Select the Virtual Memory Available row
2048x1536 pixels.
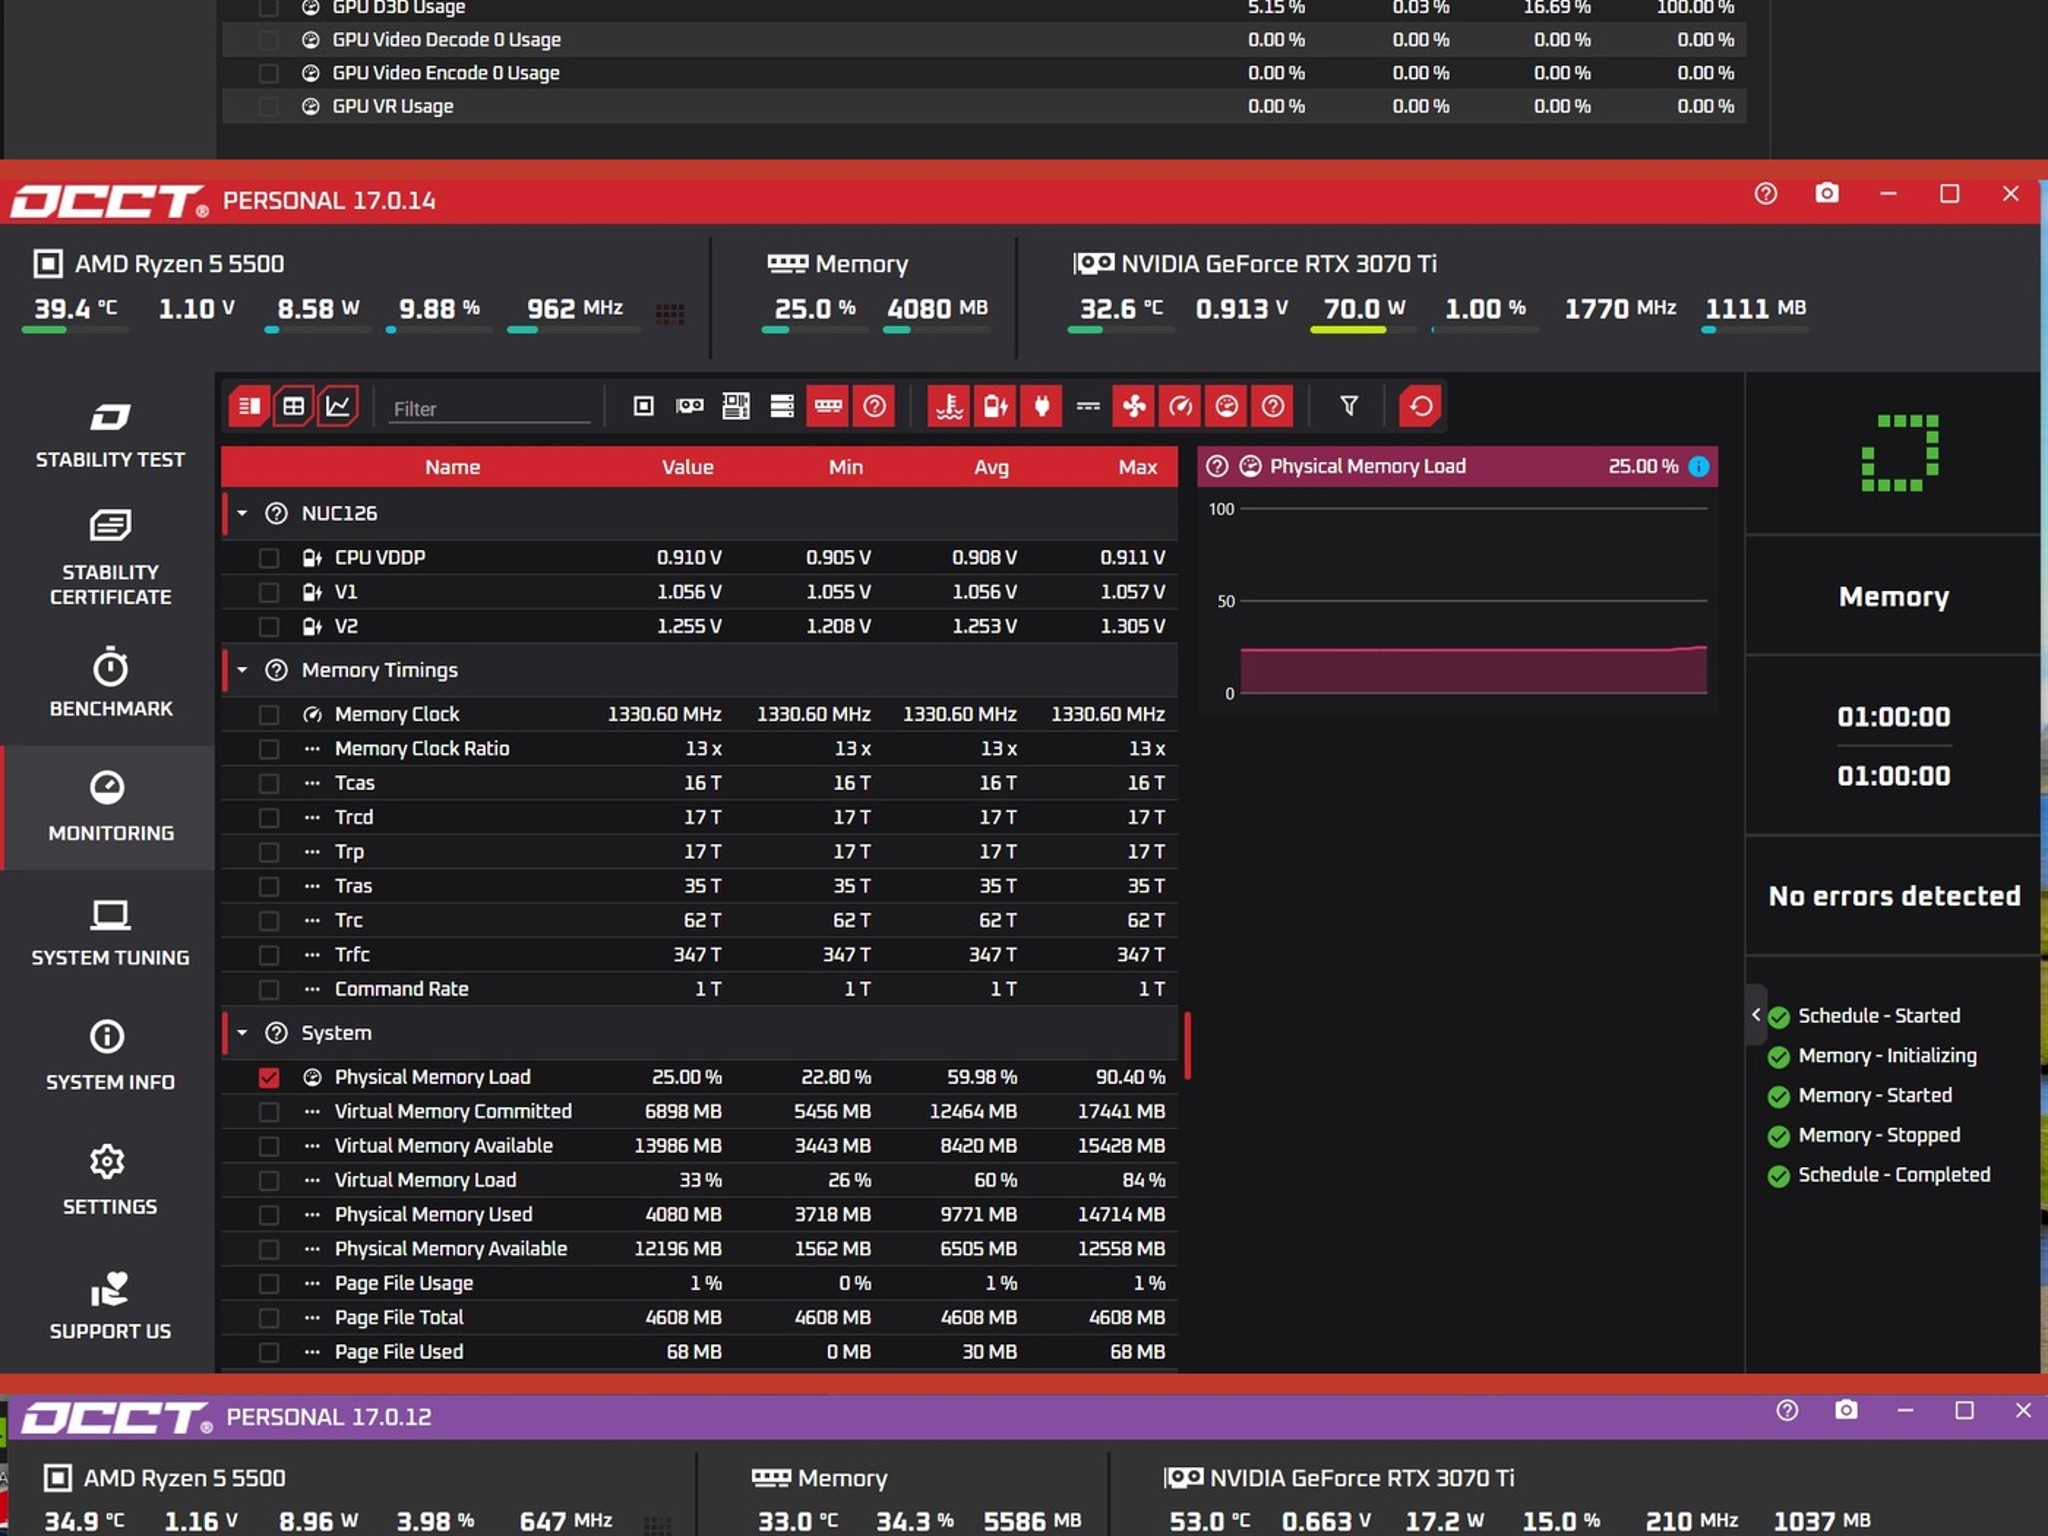pyautogui.click(x=699, y=1146)
